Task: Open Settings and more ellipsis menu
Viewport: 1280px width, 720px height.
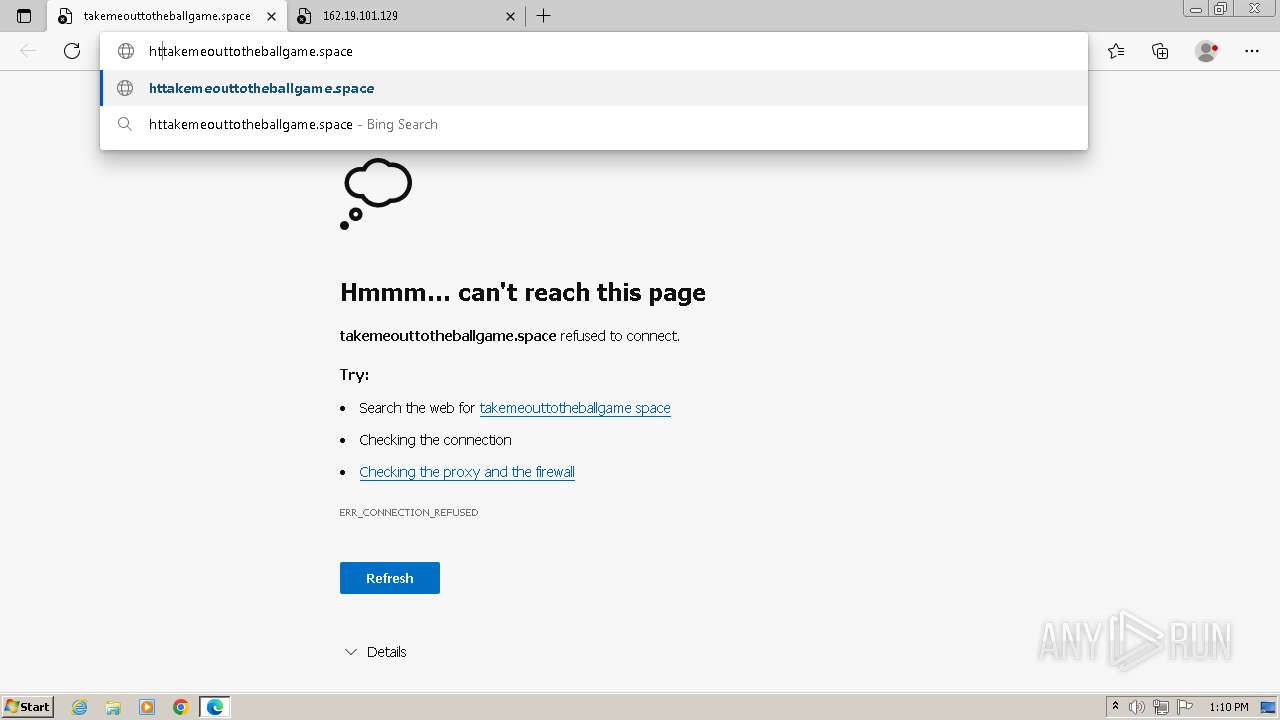Action: point(1252,51)
